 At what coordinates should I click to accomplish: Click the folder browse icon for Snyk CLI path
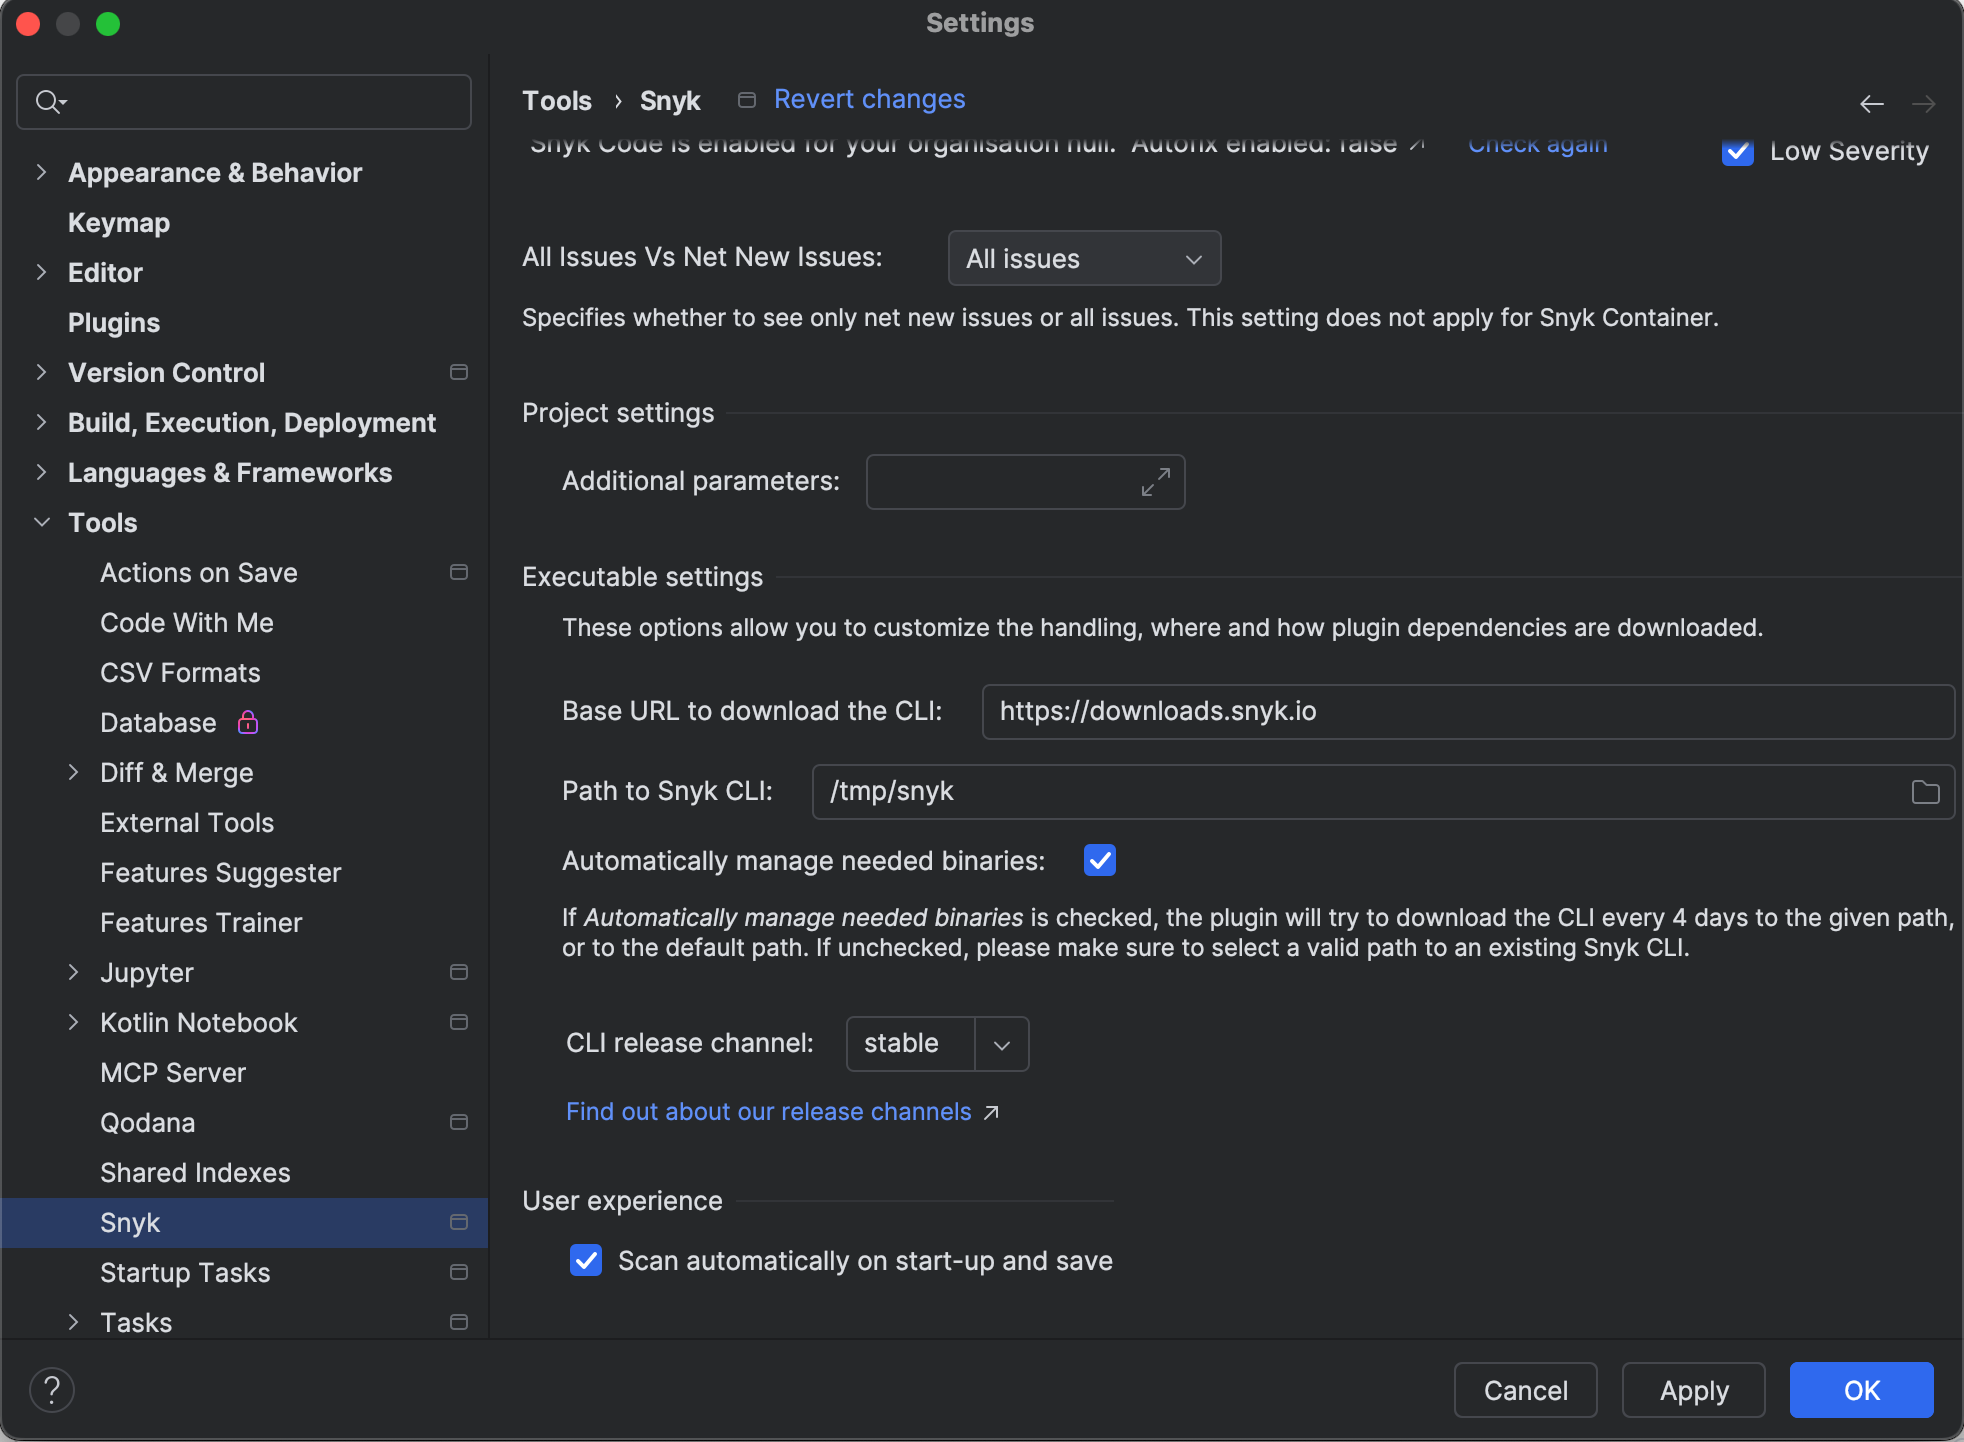pos(1925,792)
